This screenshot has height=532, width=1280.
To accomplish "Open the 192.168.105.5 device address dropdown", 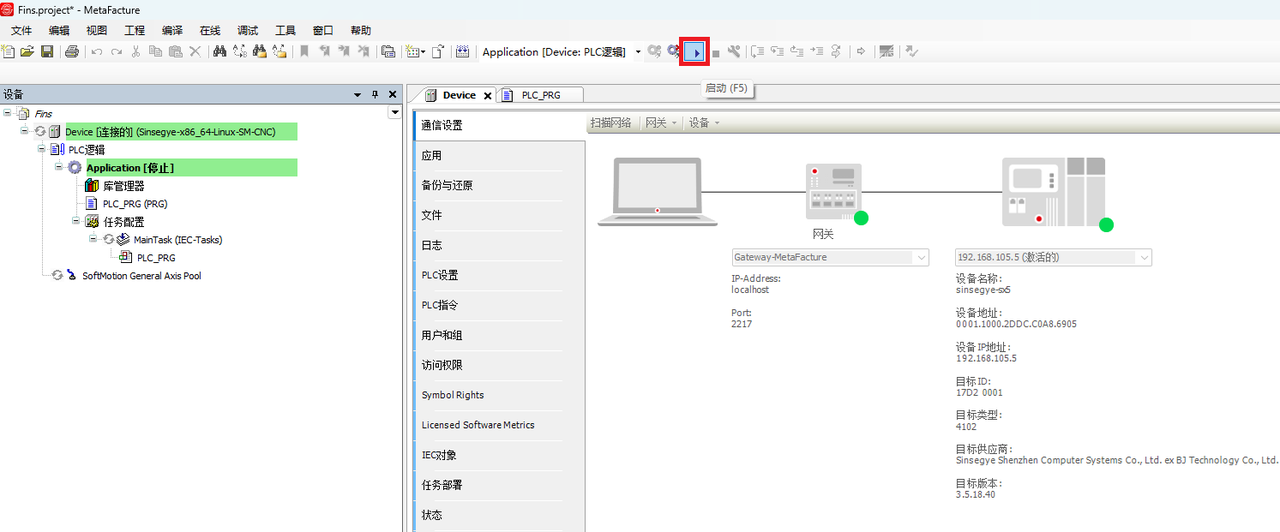I will coord(1143,257).
